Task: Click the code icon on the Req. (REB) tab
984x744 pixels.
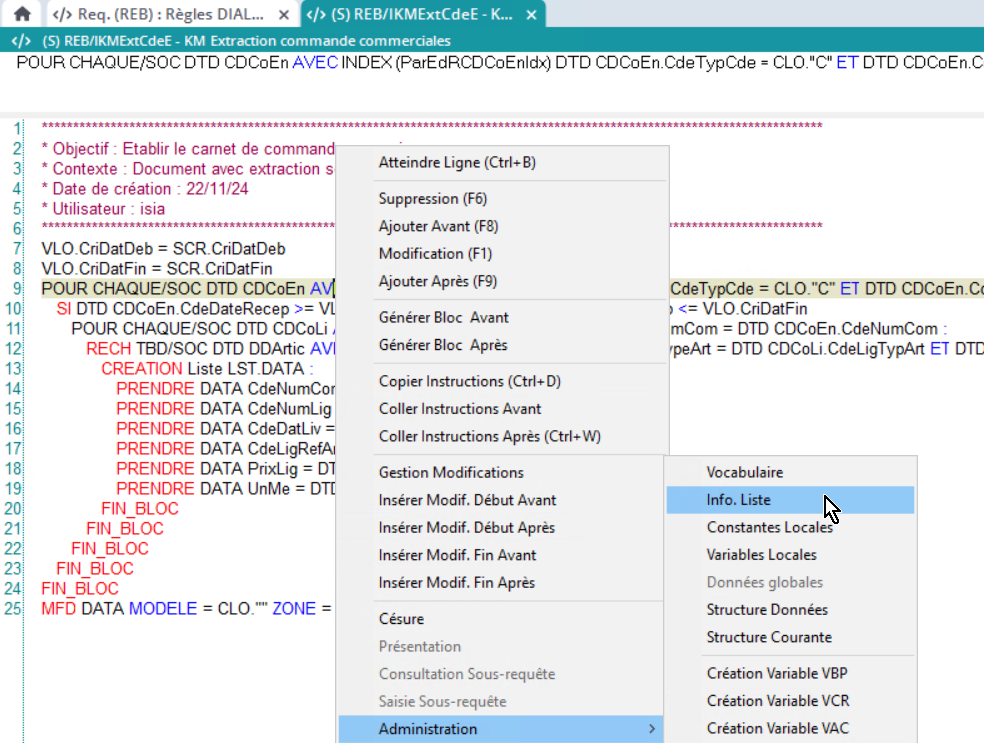Action: click(x=62, y=15)
